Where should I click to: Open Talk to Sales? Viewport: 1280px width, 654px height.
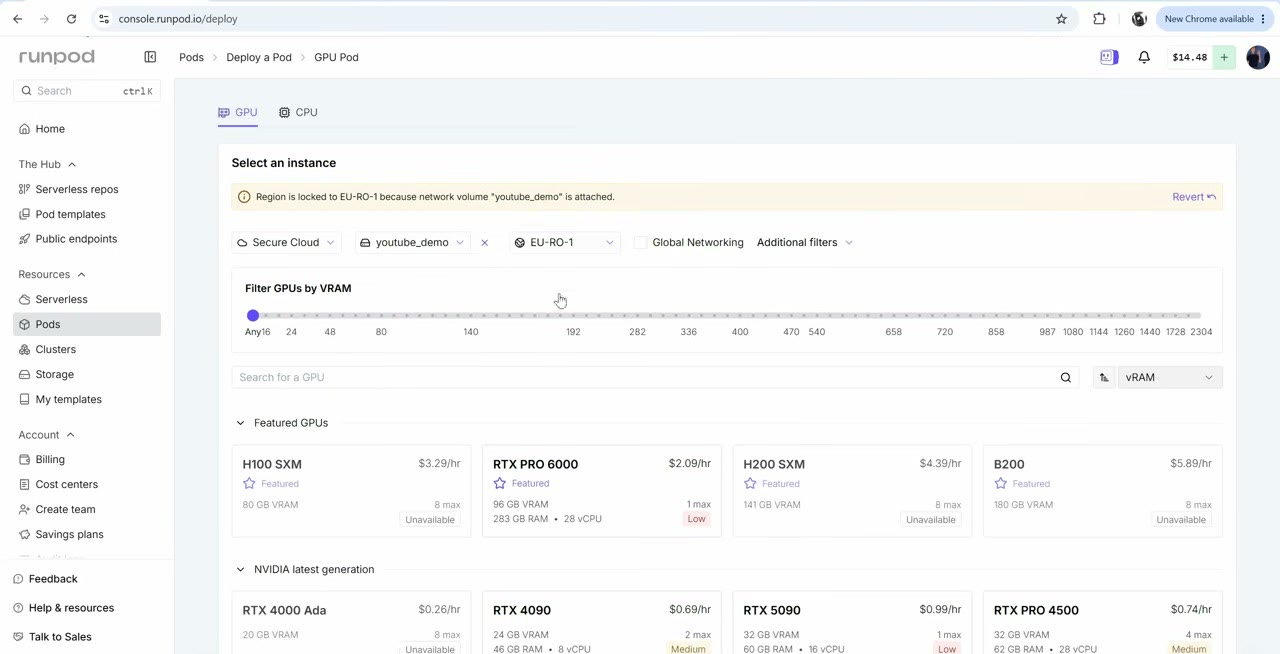[x=60, y=637]
